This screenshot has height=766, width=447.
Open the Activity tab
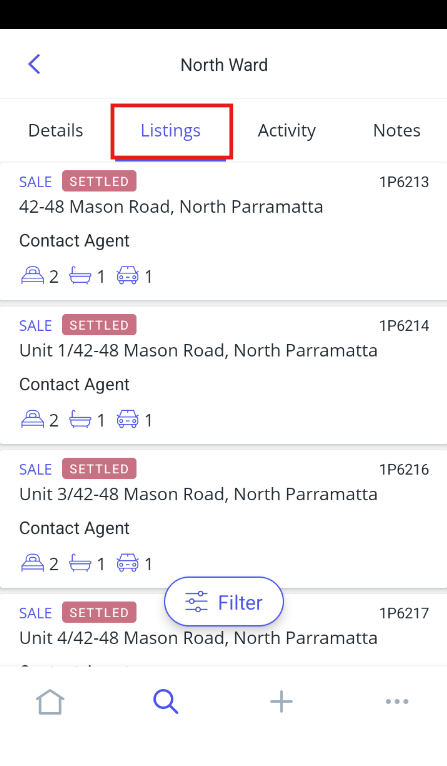tap(287, 130)
